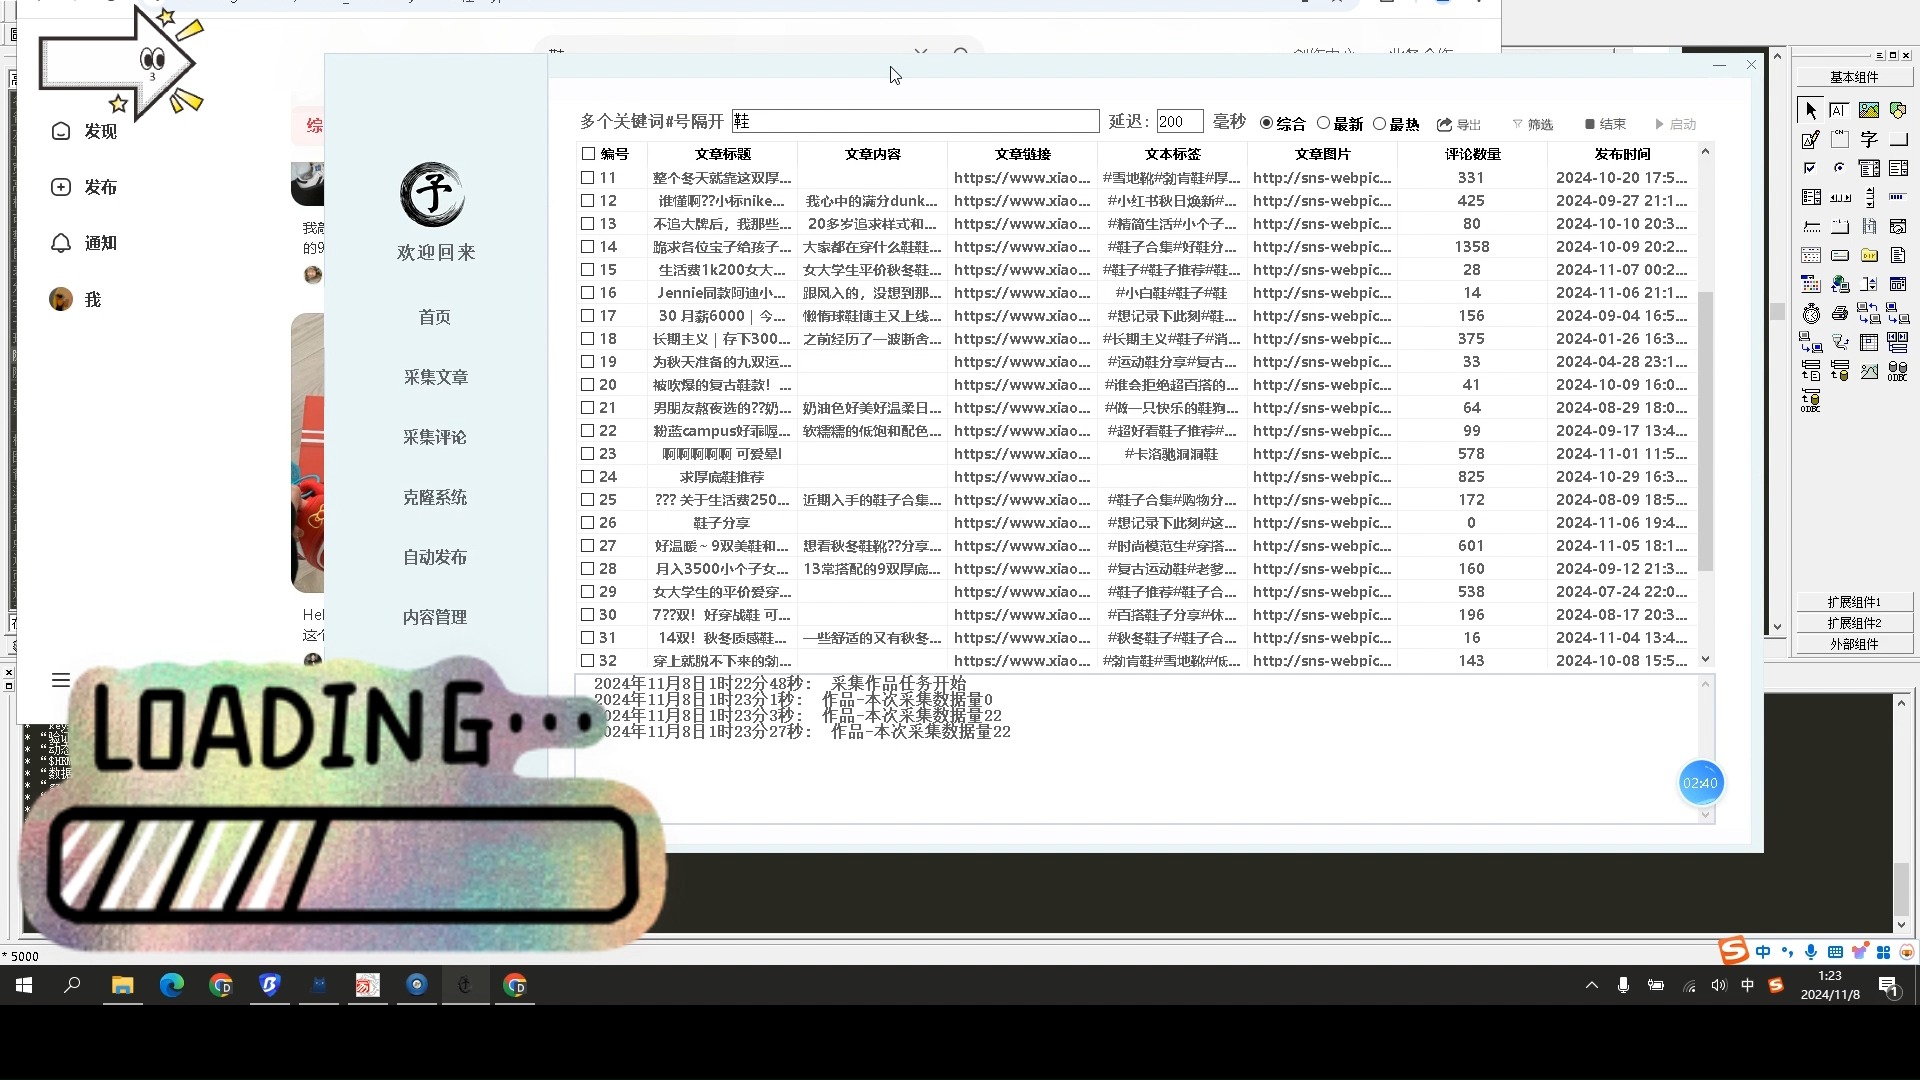
Task: Pick the first ODBC external database icon
Action: (x=1898, y=371)
